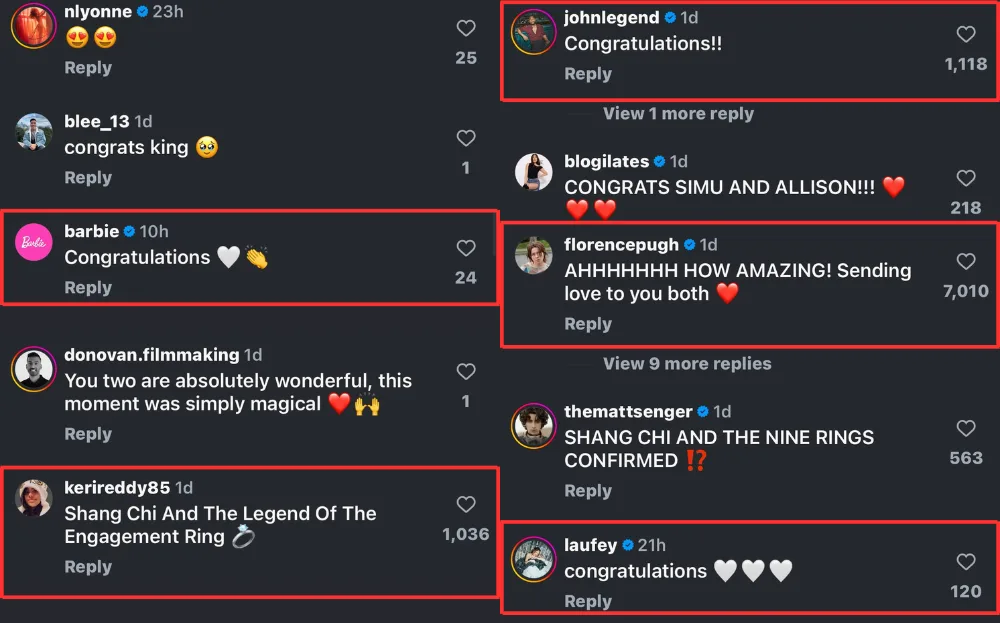Open barbie's pink profile picture
Screen dimensions: 1000x623
click(34, 243)
